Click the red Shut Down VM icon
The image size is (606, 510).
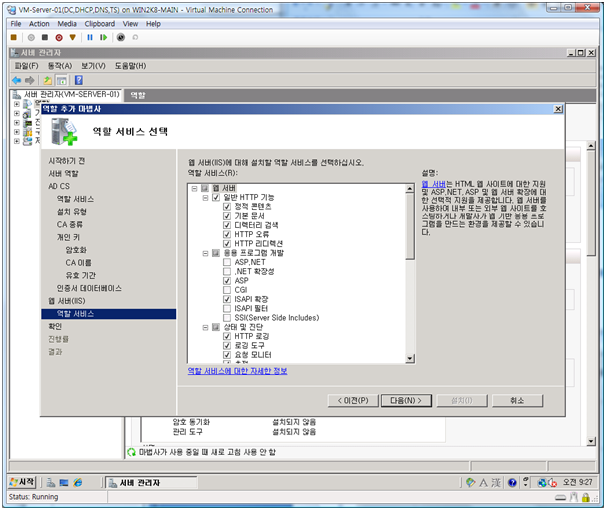[x=59, y=37]
